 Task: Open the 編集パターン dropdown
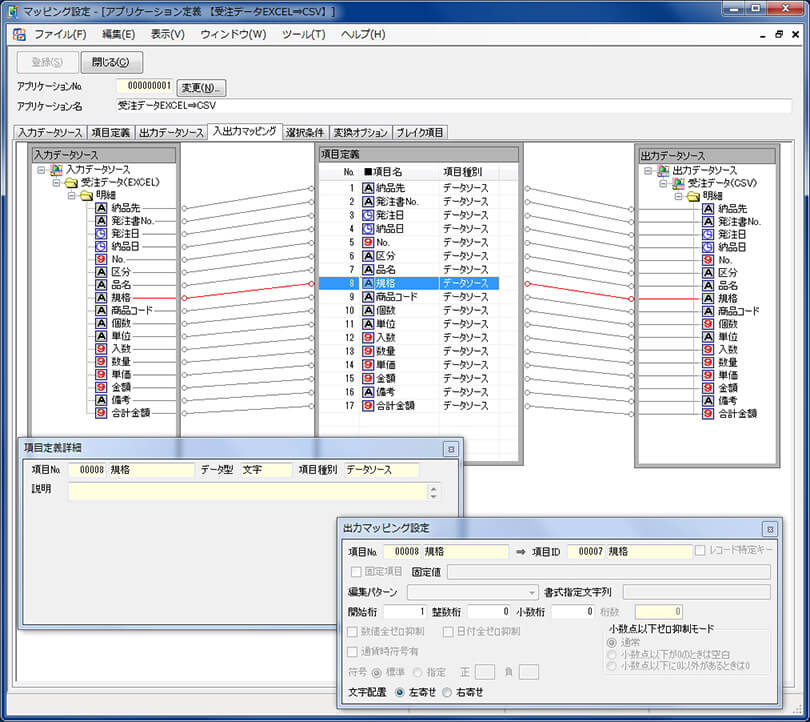[x=532, y=592]
